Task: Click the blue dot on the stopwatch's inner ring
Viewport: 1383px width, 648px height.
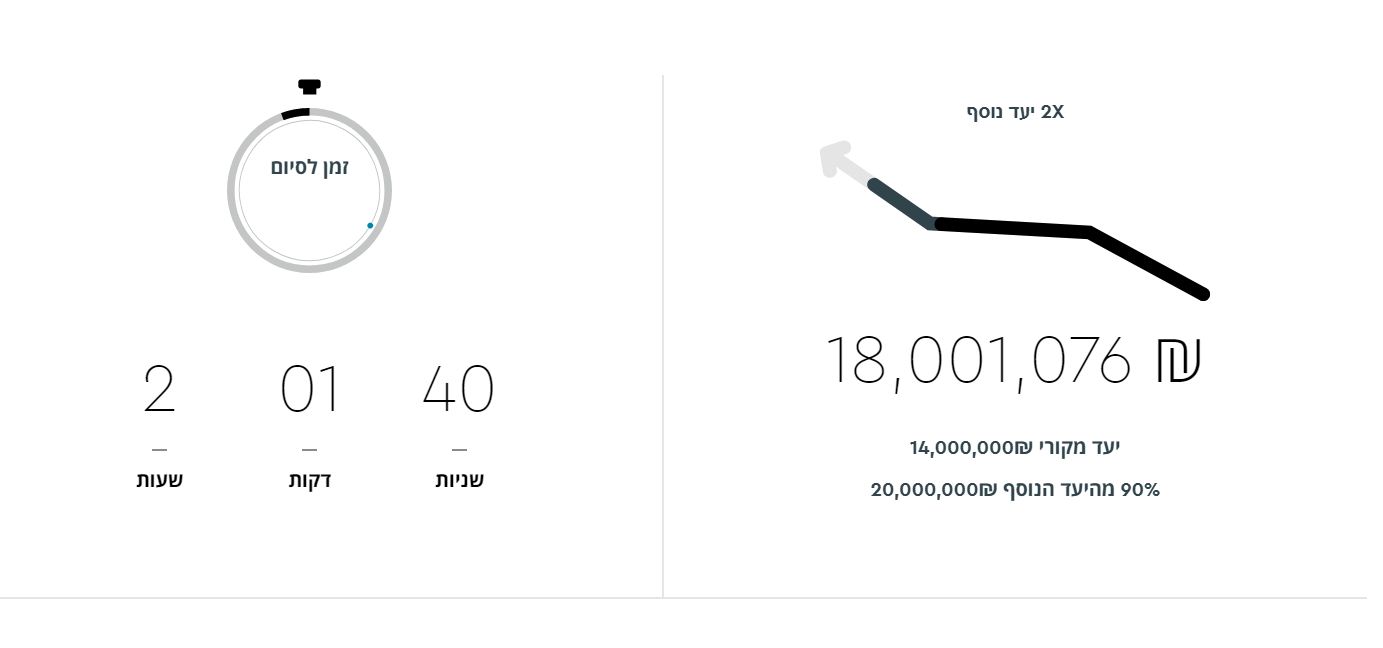Action: (370, 226)
